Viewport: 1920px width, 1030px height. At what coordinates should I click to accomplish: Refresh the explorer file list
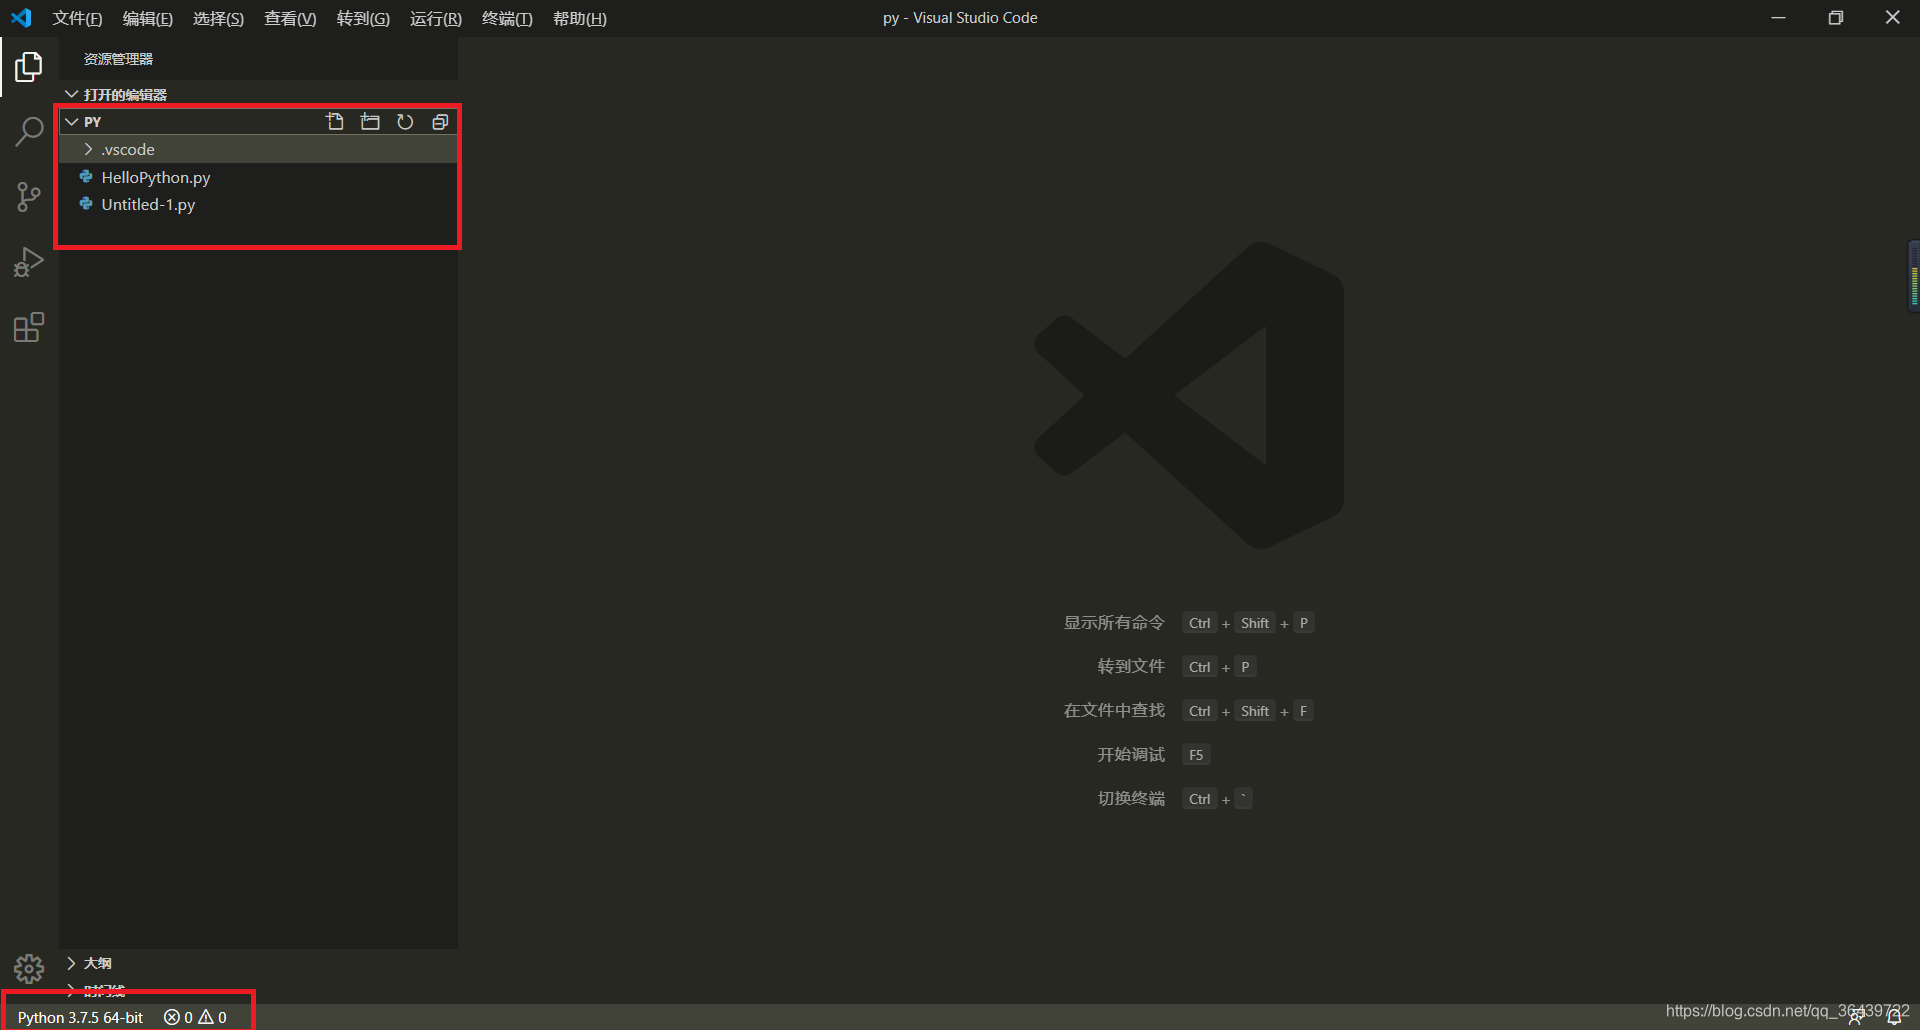(x=405, y=122)
